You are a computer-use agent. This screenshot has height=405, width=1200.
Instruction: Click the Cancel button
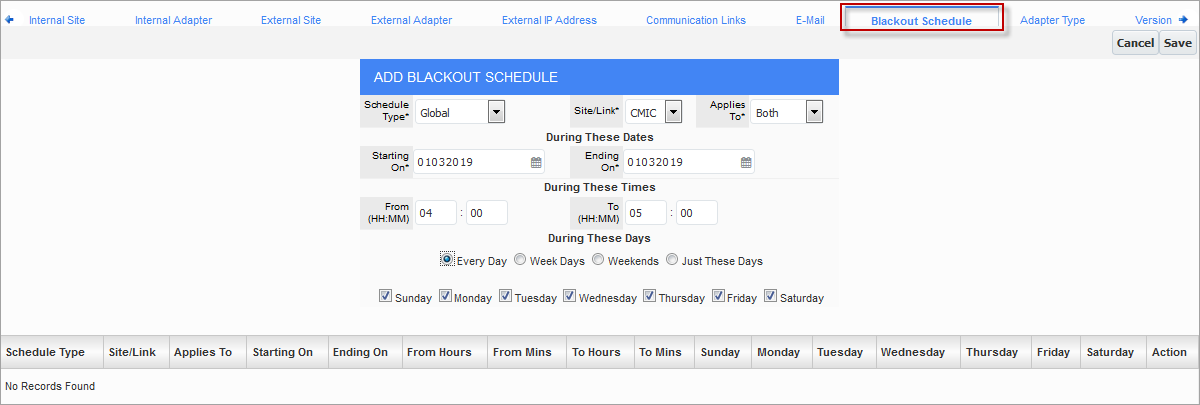point(1135,43)
